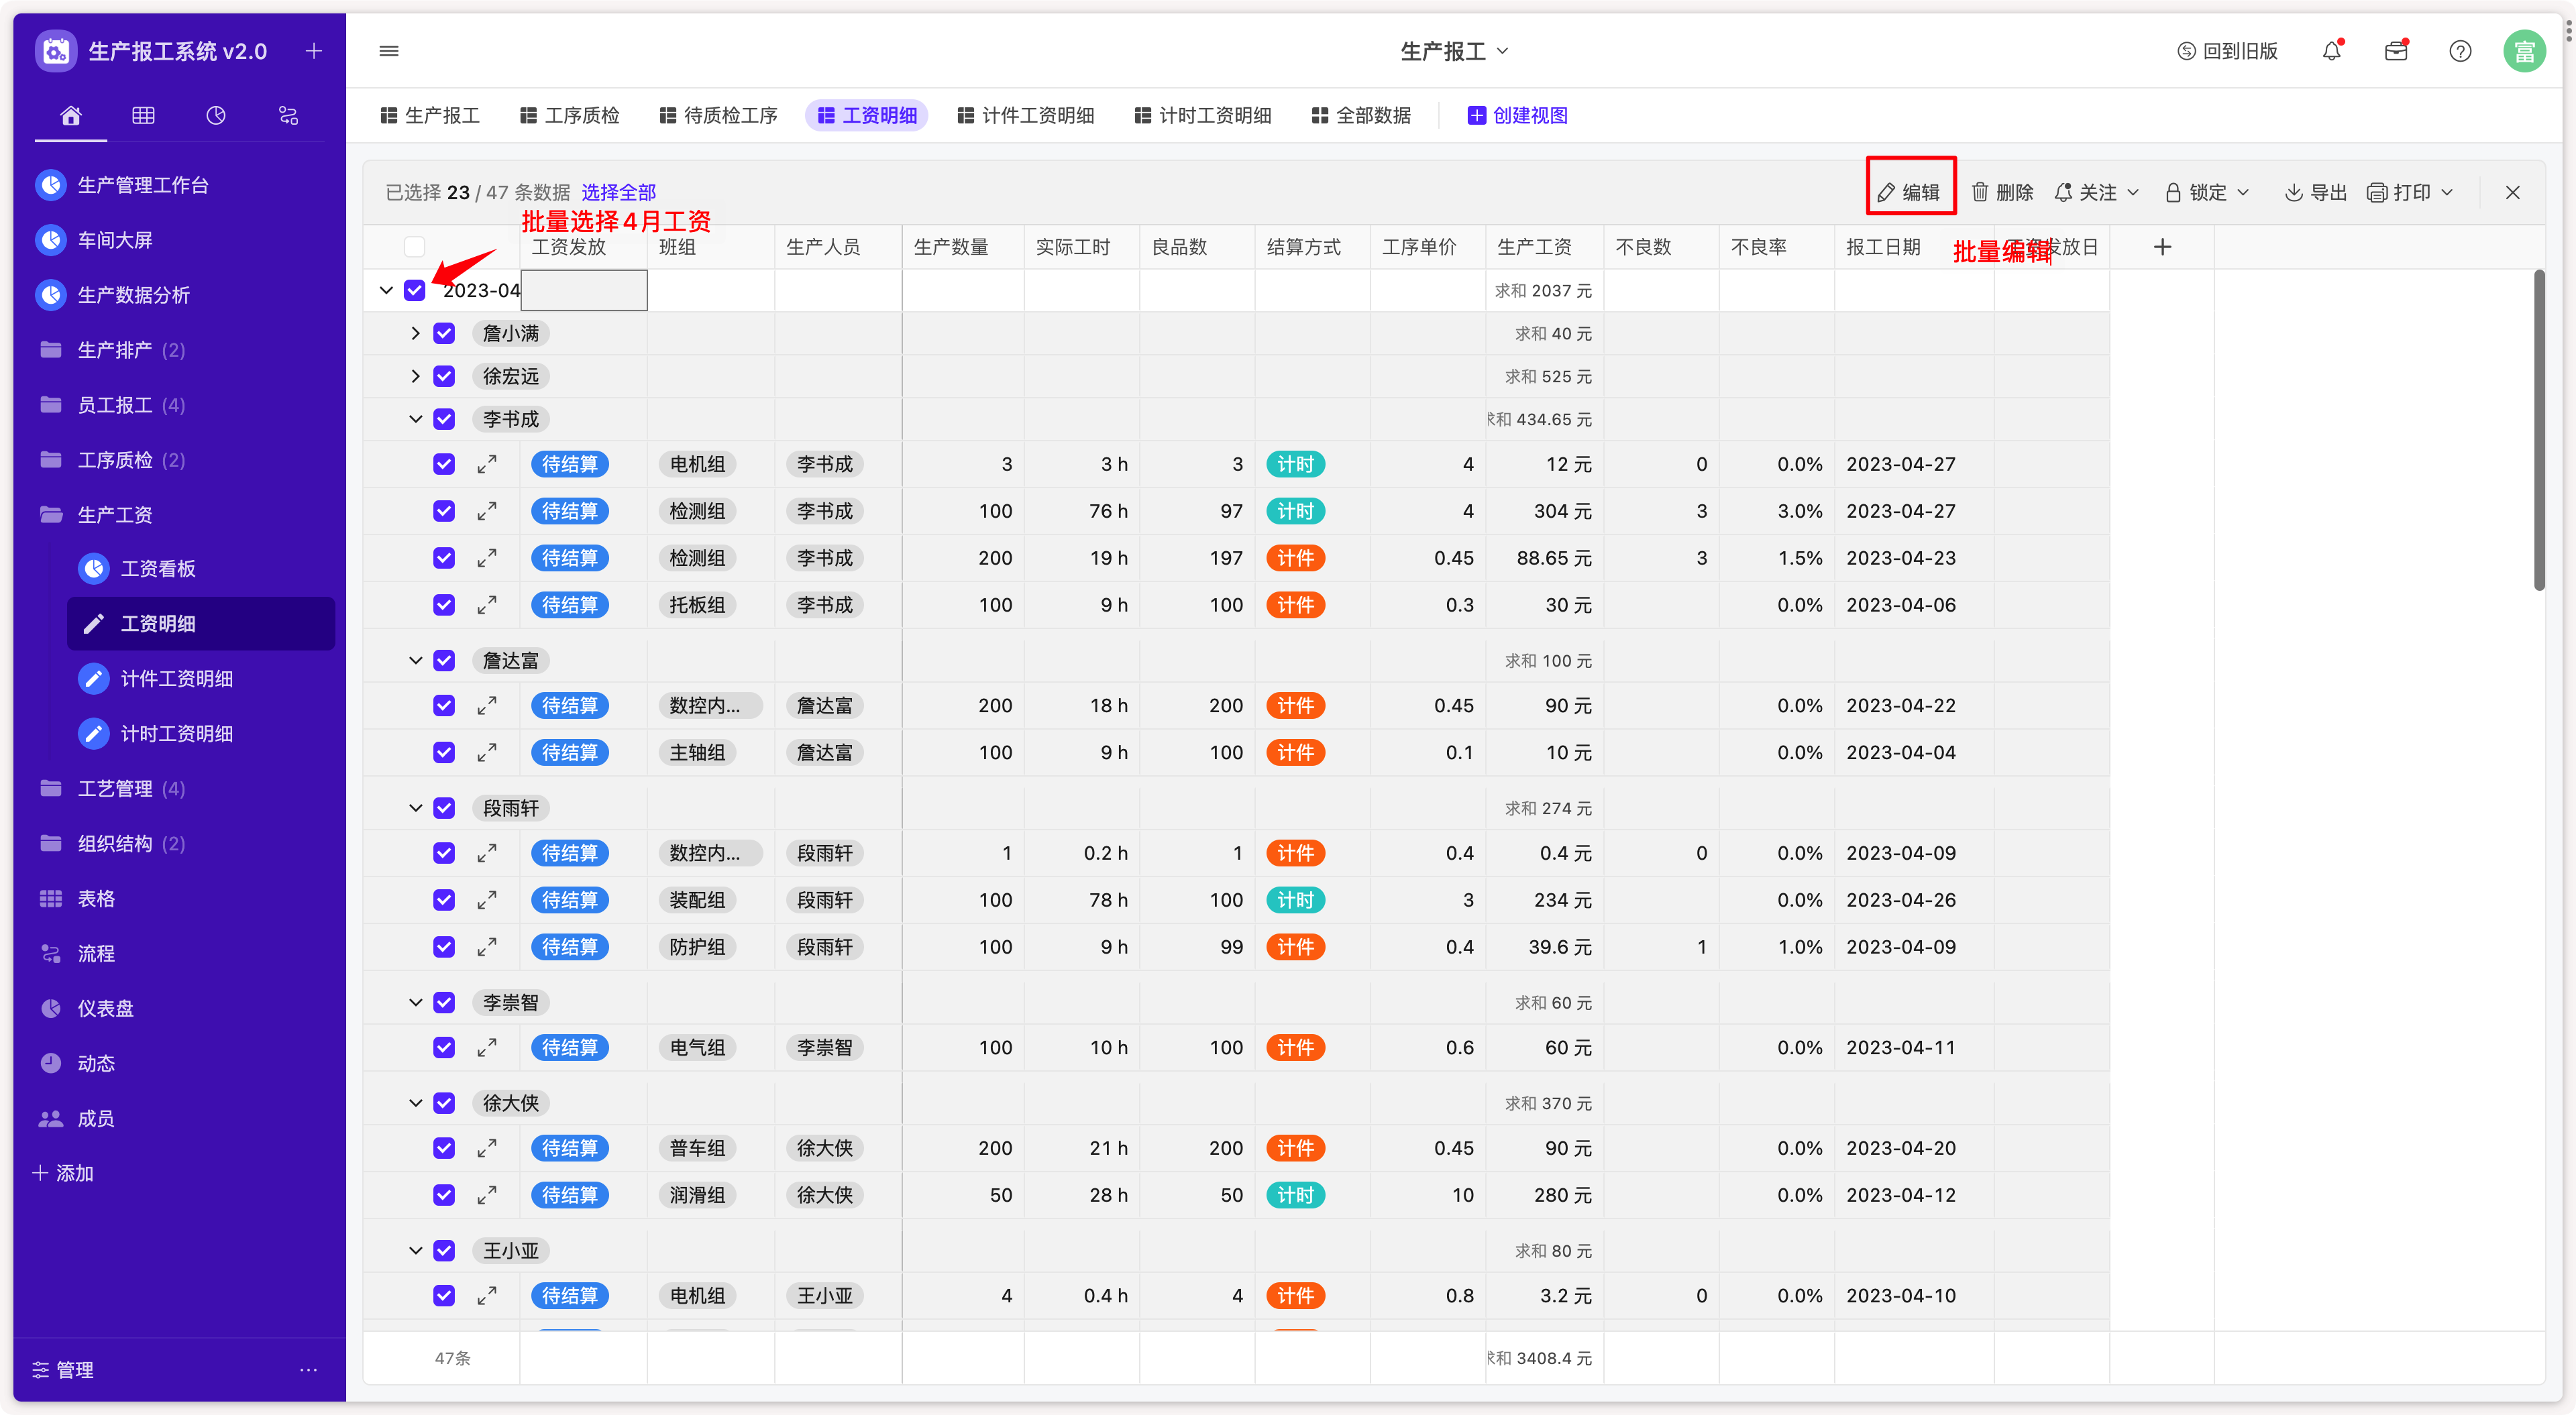This screenshot has height=1415, width=2576.
Task: Open record detail icon for 润滑组 row
Action: click(x=487, y=1195)
